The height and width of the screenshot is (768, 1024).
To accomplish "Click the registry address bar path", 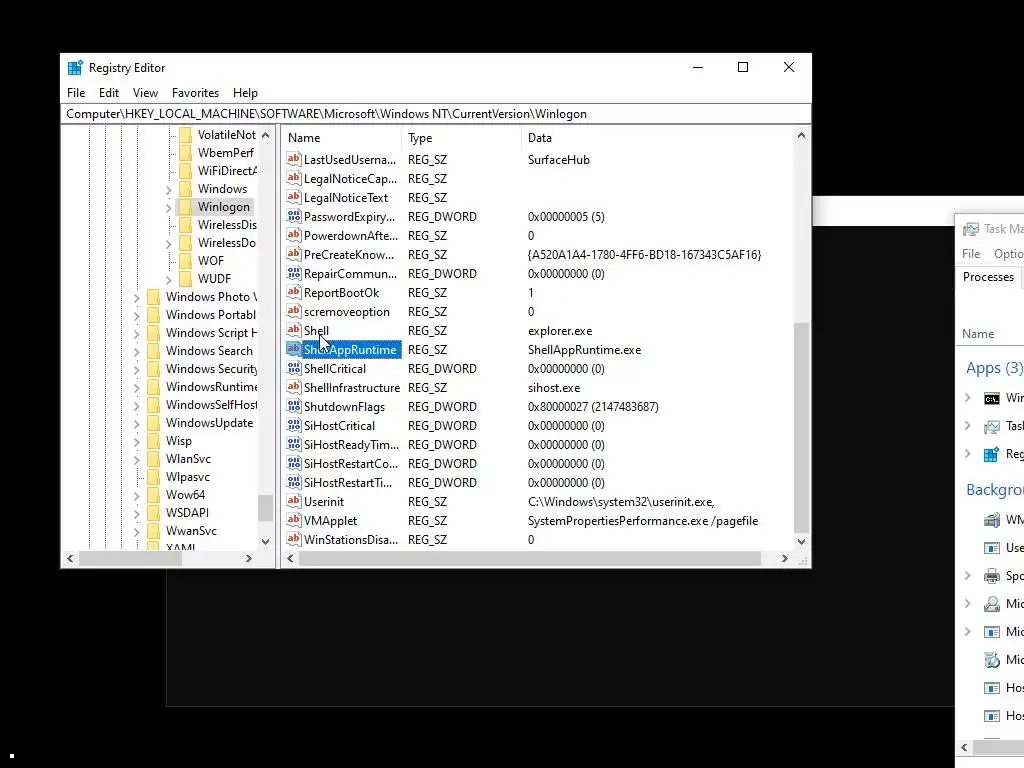I will pos(436,114).
